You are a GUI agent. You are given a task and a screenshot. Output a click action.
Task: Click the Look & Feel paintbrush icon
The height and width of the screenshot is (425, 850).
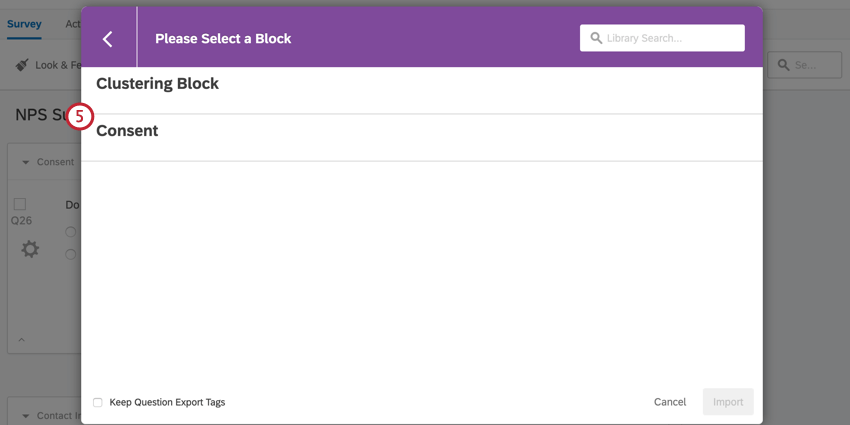tap(22, 65)
